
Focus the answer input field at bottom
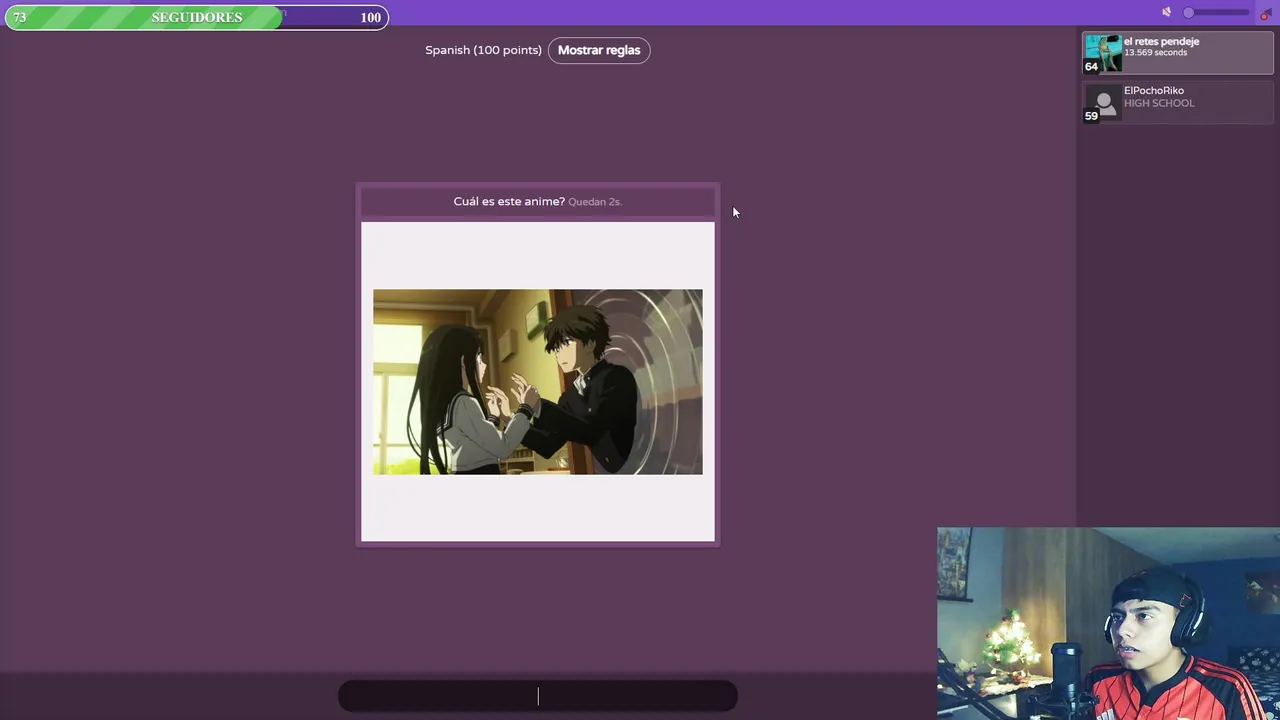pyautogui.click(x=538, y=696)
